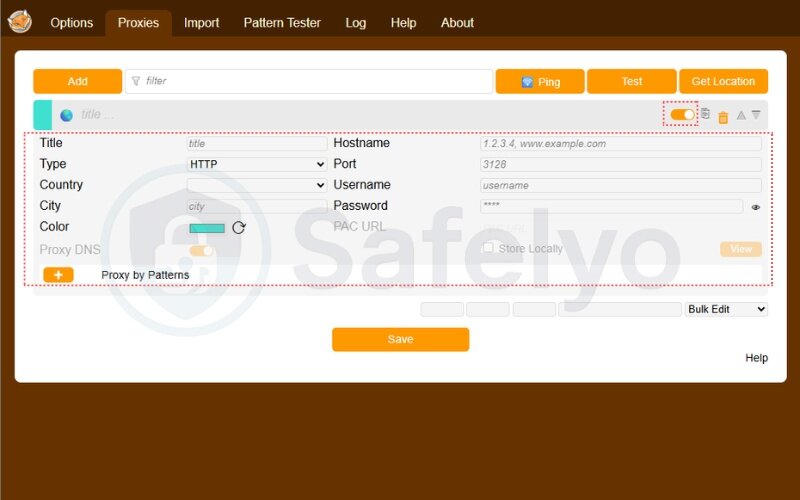Image resolution: width=800 pixels, height=500 pixels.
Task: Click the Test button
Action: point(632,81)
